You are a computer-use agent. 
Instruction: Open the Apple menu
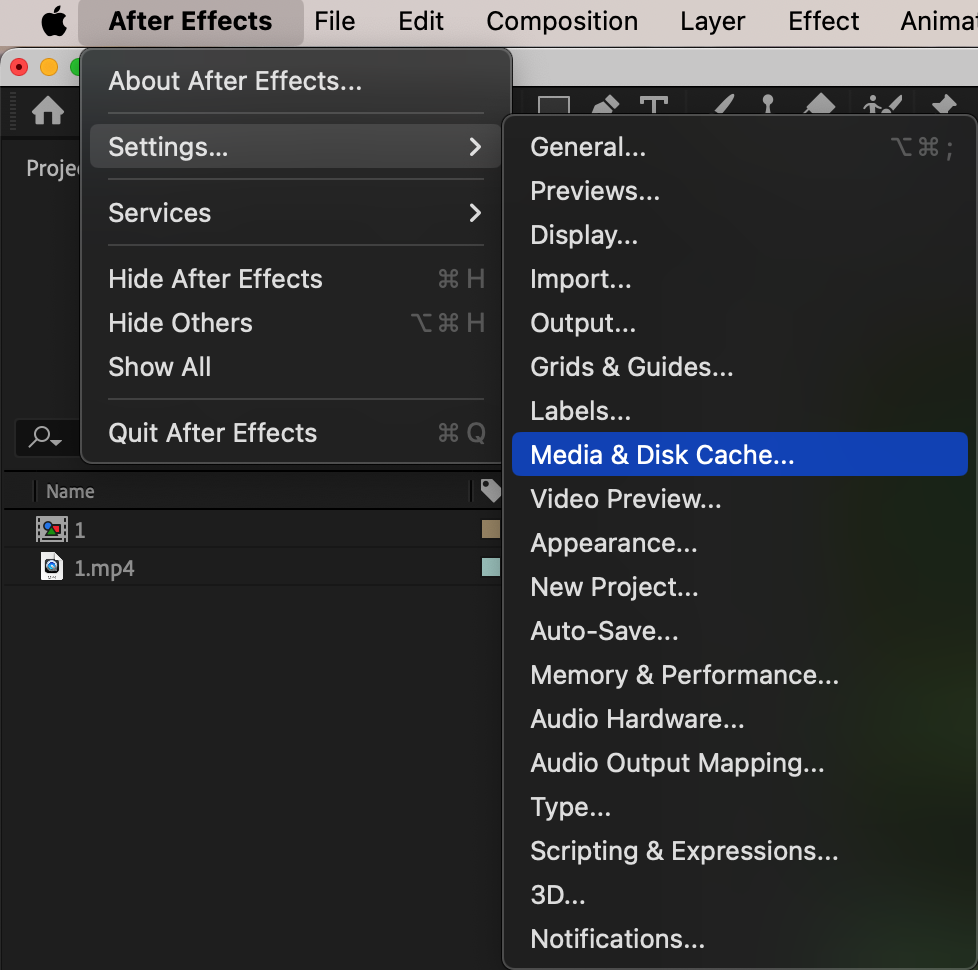[x=53, y=21]
